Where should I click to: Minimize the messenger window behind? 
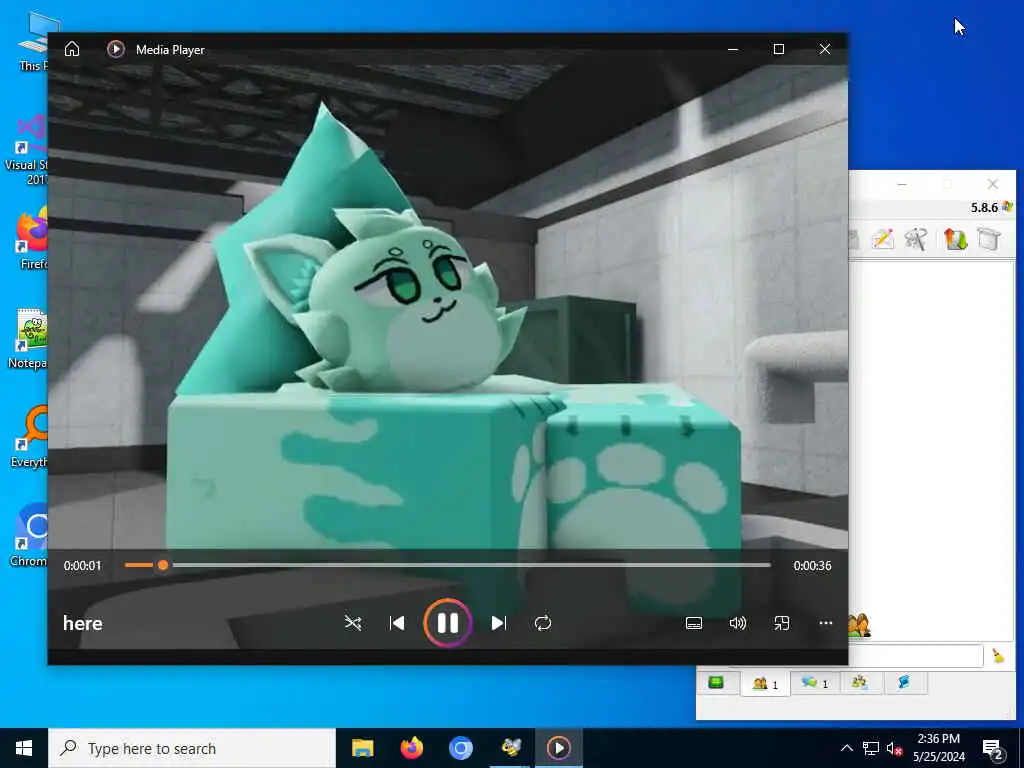pyautogui.click(x=902, y=184)
